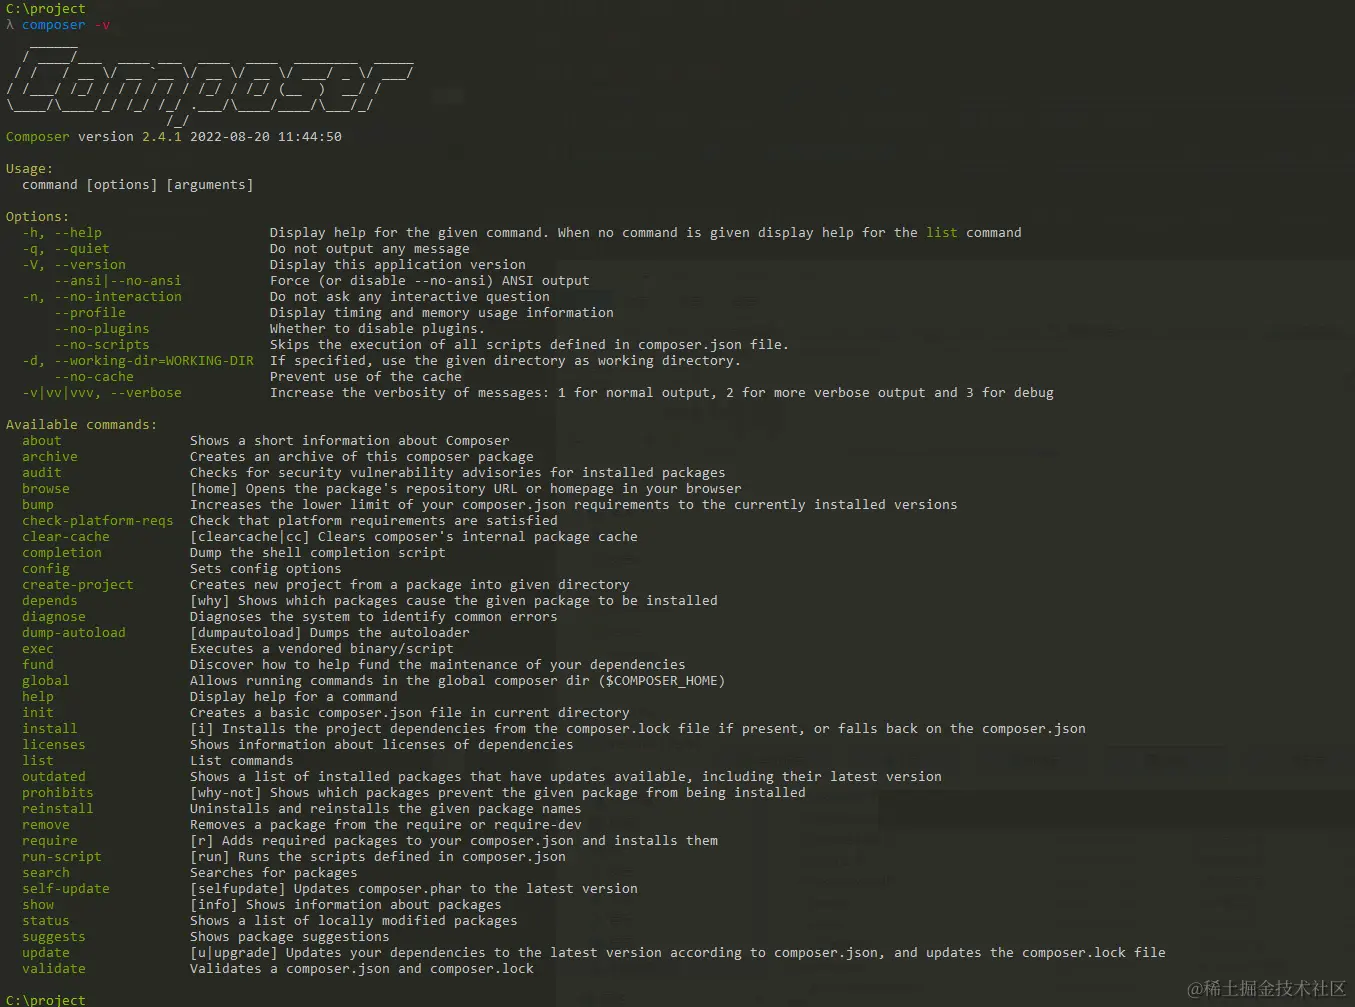Click the 'Options:' heading
Screen dimensions: 1355x1007
[x=38, y=217]
